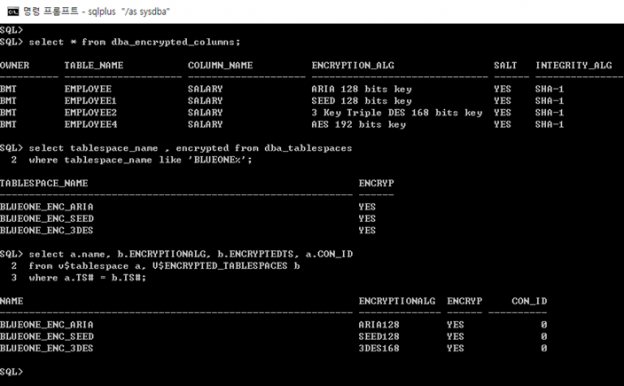Click 'AES 192 bits key' value
This screenshot has width=624, height=386.
[359, 124]
